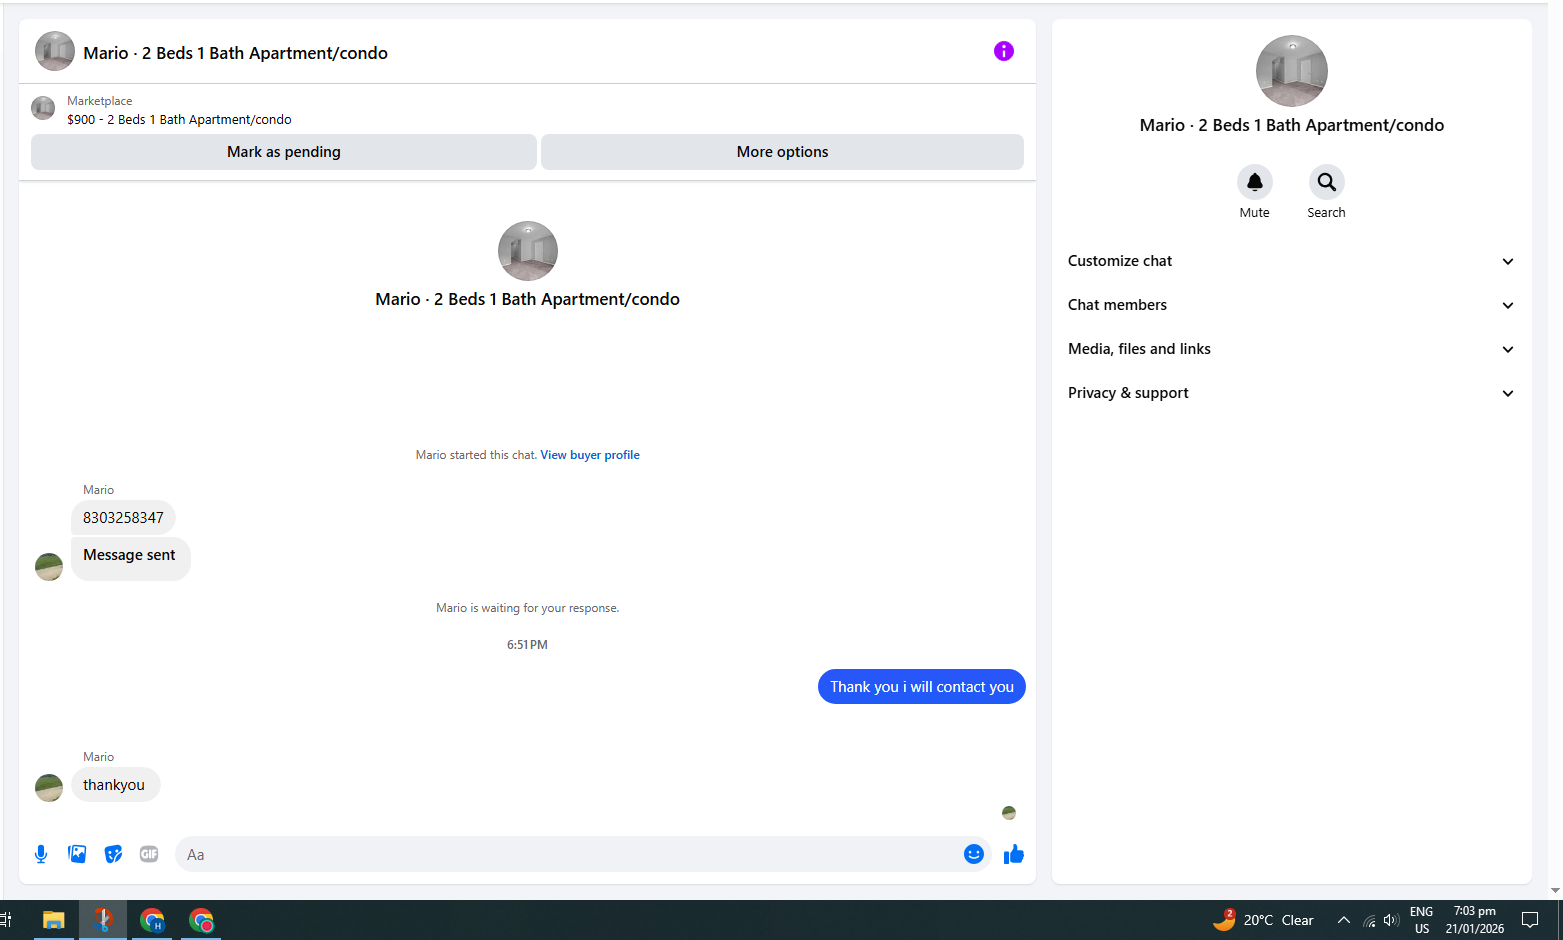Open second Chrome icon in taskbar

tap(202, 920)
